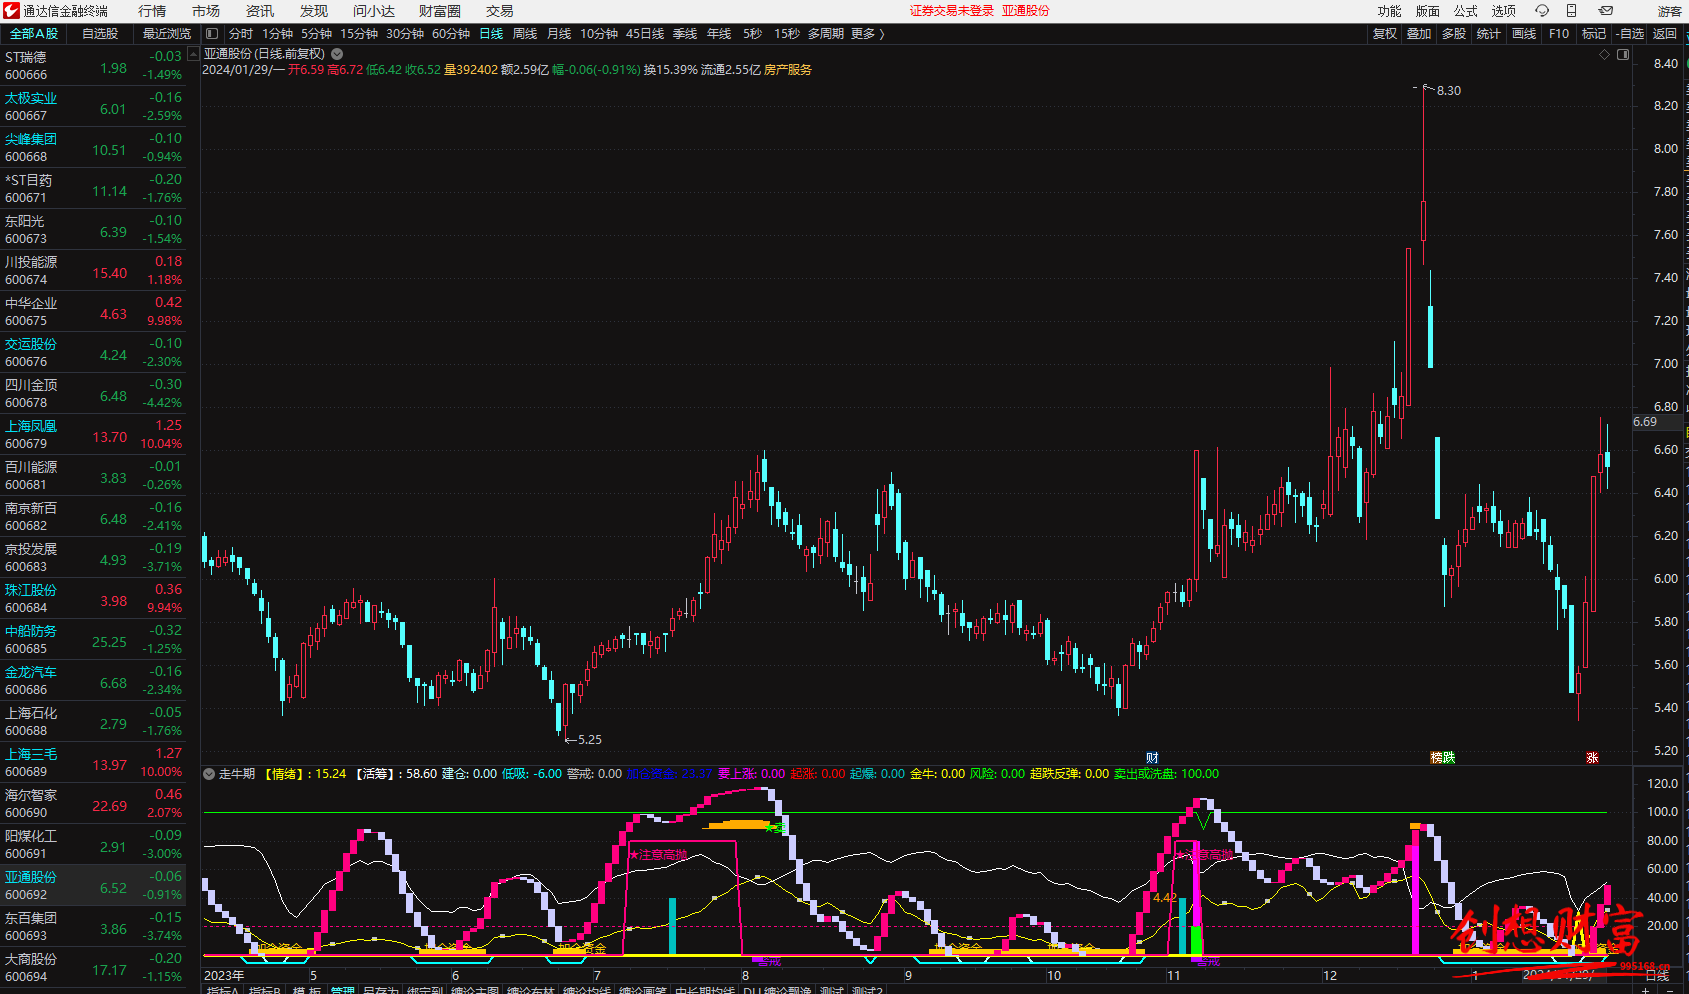The height and width of the screenshot is (994, 1689).
Task: Open the 发现 menu
Action: 314,11
